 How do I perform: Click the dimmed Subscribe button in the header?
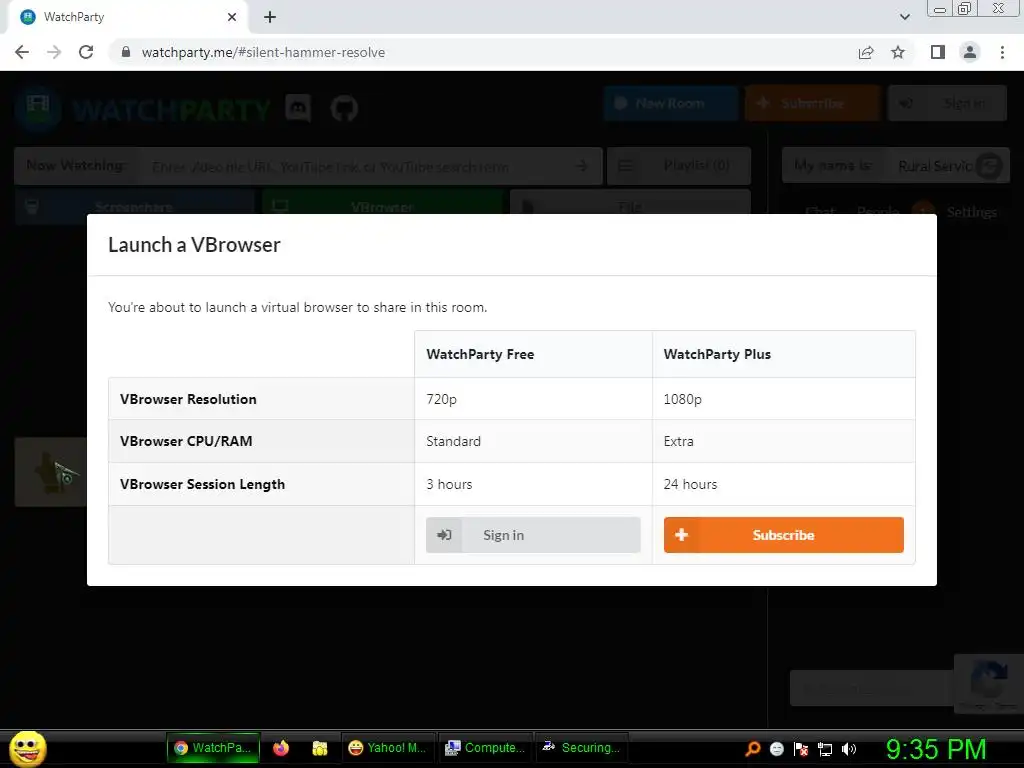tap(812, 103)
